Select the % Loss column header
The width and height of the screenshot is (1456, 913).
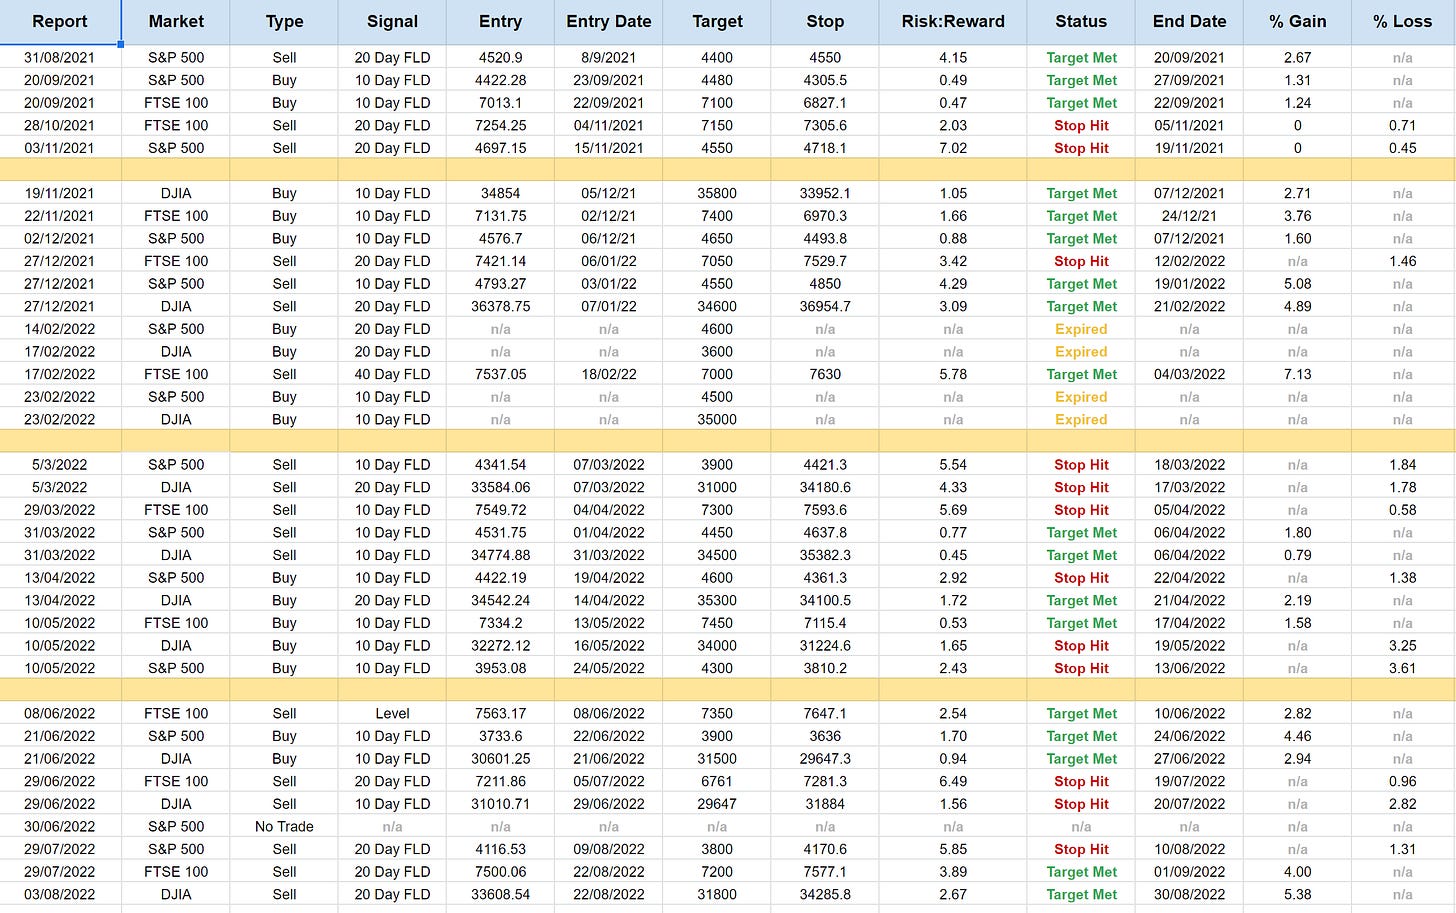[1403, 22]
